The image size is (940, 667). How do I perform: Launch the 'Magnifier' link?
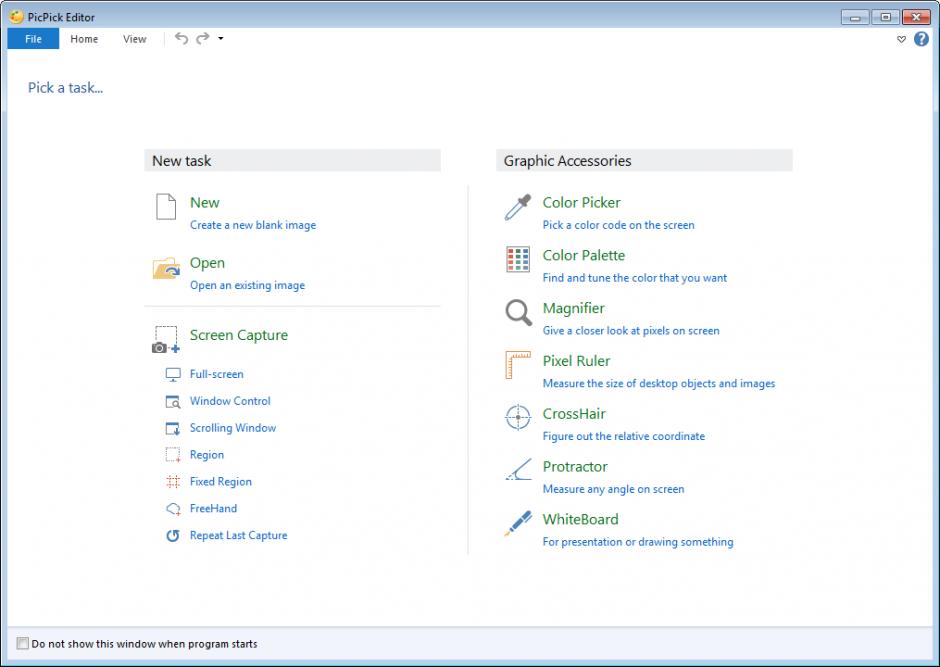574,308
